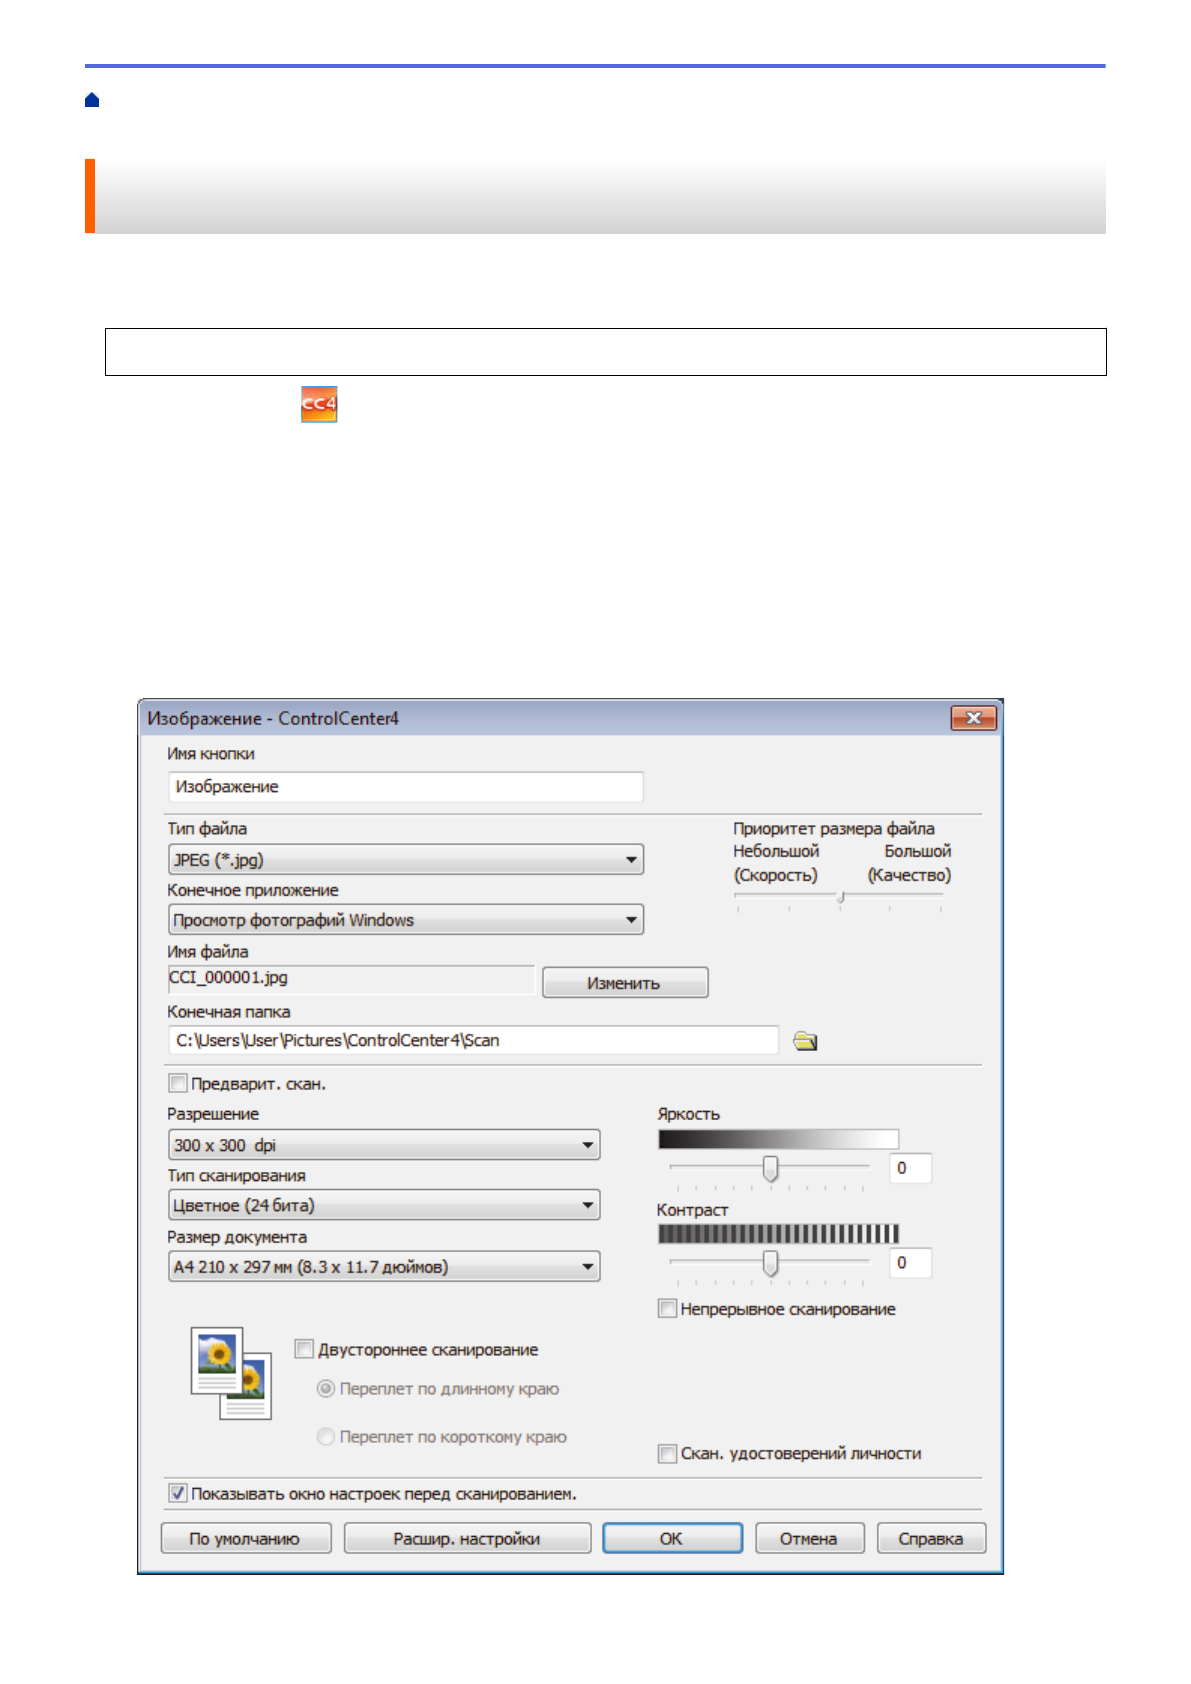Click the orange CC4 ControlCenter icon

click(319, 405)
